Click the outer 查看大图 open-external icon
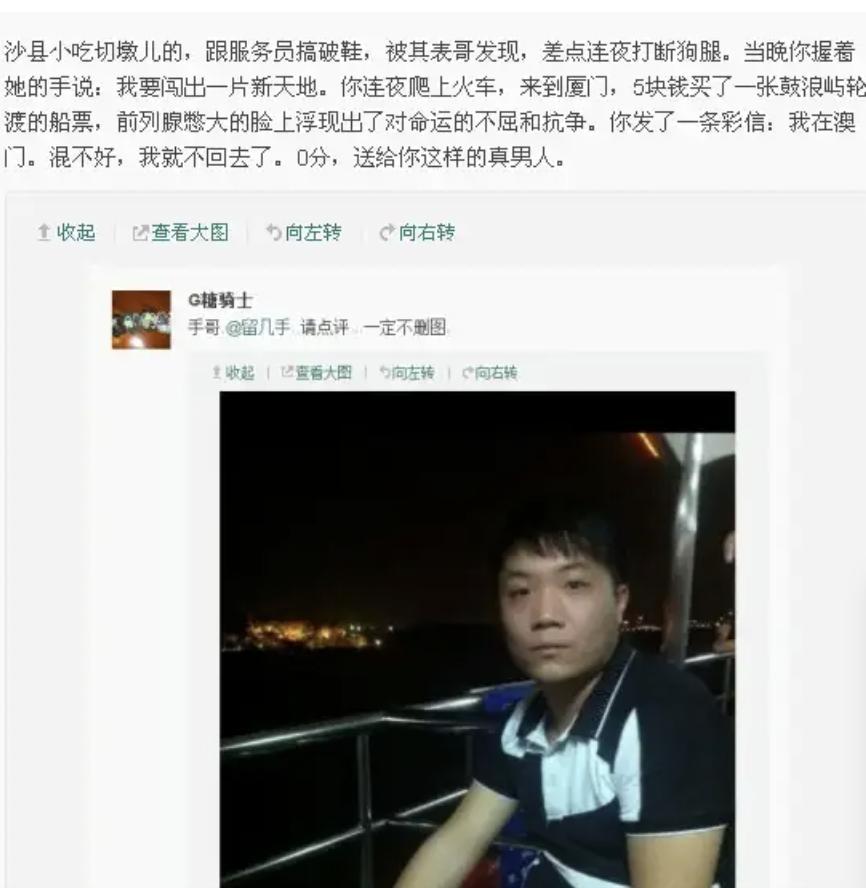This screenshot has width=866, height=888. tap(140, 233)
